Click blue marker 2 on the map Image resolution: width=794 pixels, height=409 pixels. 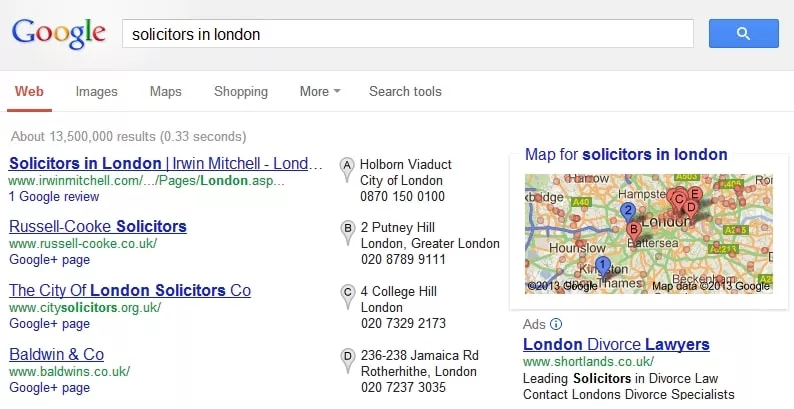(628, 212)
